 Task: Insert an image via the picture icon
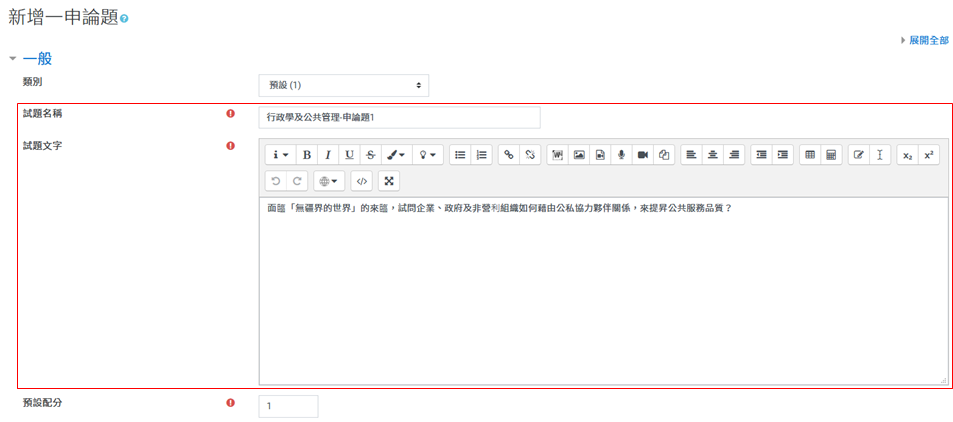[579, 155]
